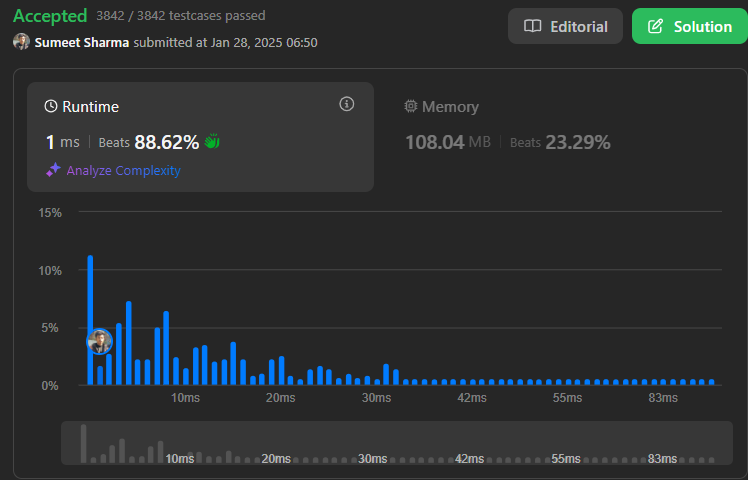The image size is (748, 480).
Task: Click the clock icon beside Runtime
Action: coord(51,107)
